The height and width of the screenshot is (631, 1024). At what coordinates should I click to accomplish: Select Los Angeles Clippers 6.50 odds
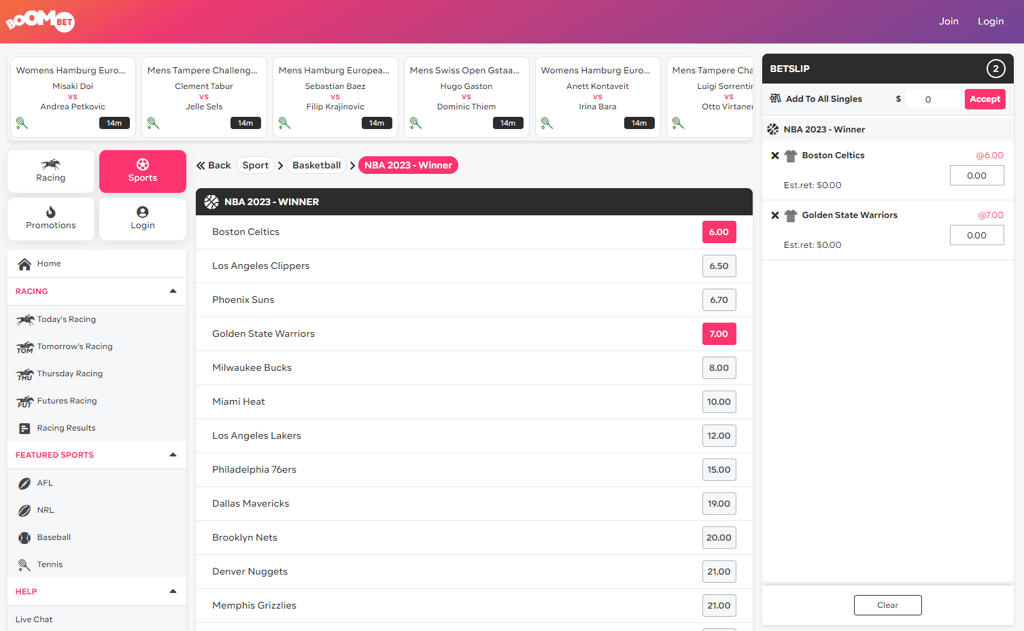pyautogui.click(x=719, y=266)
